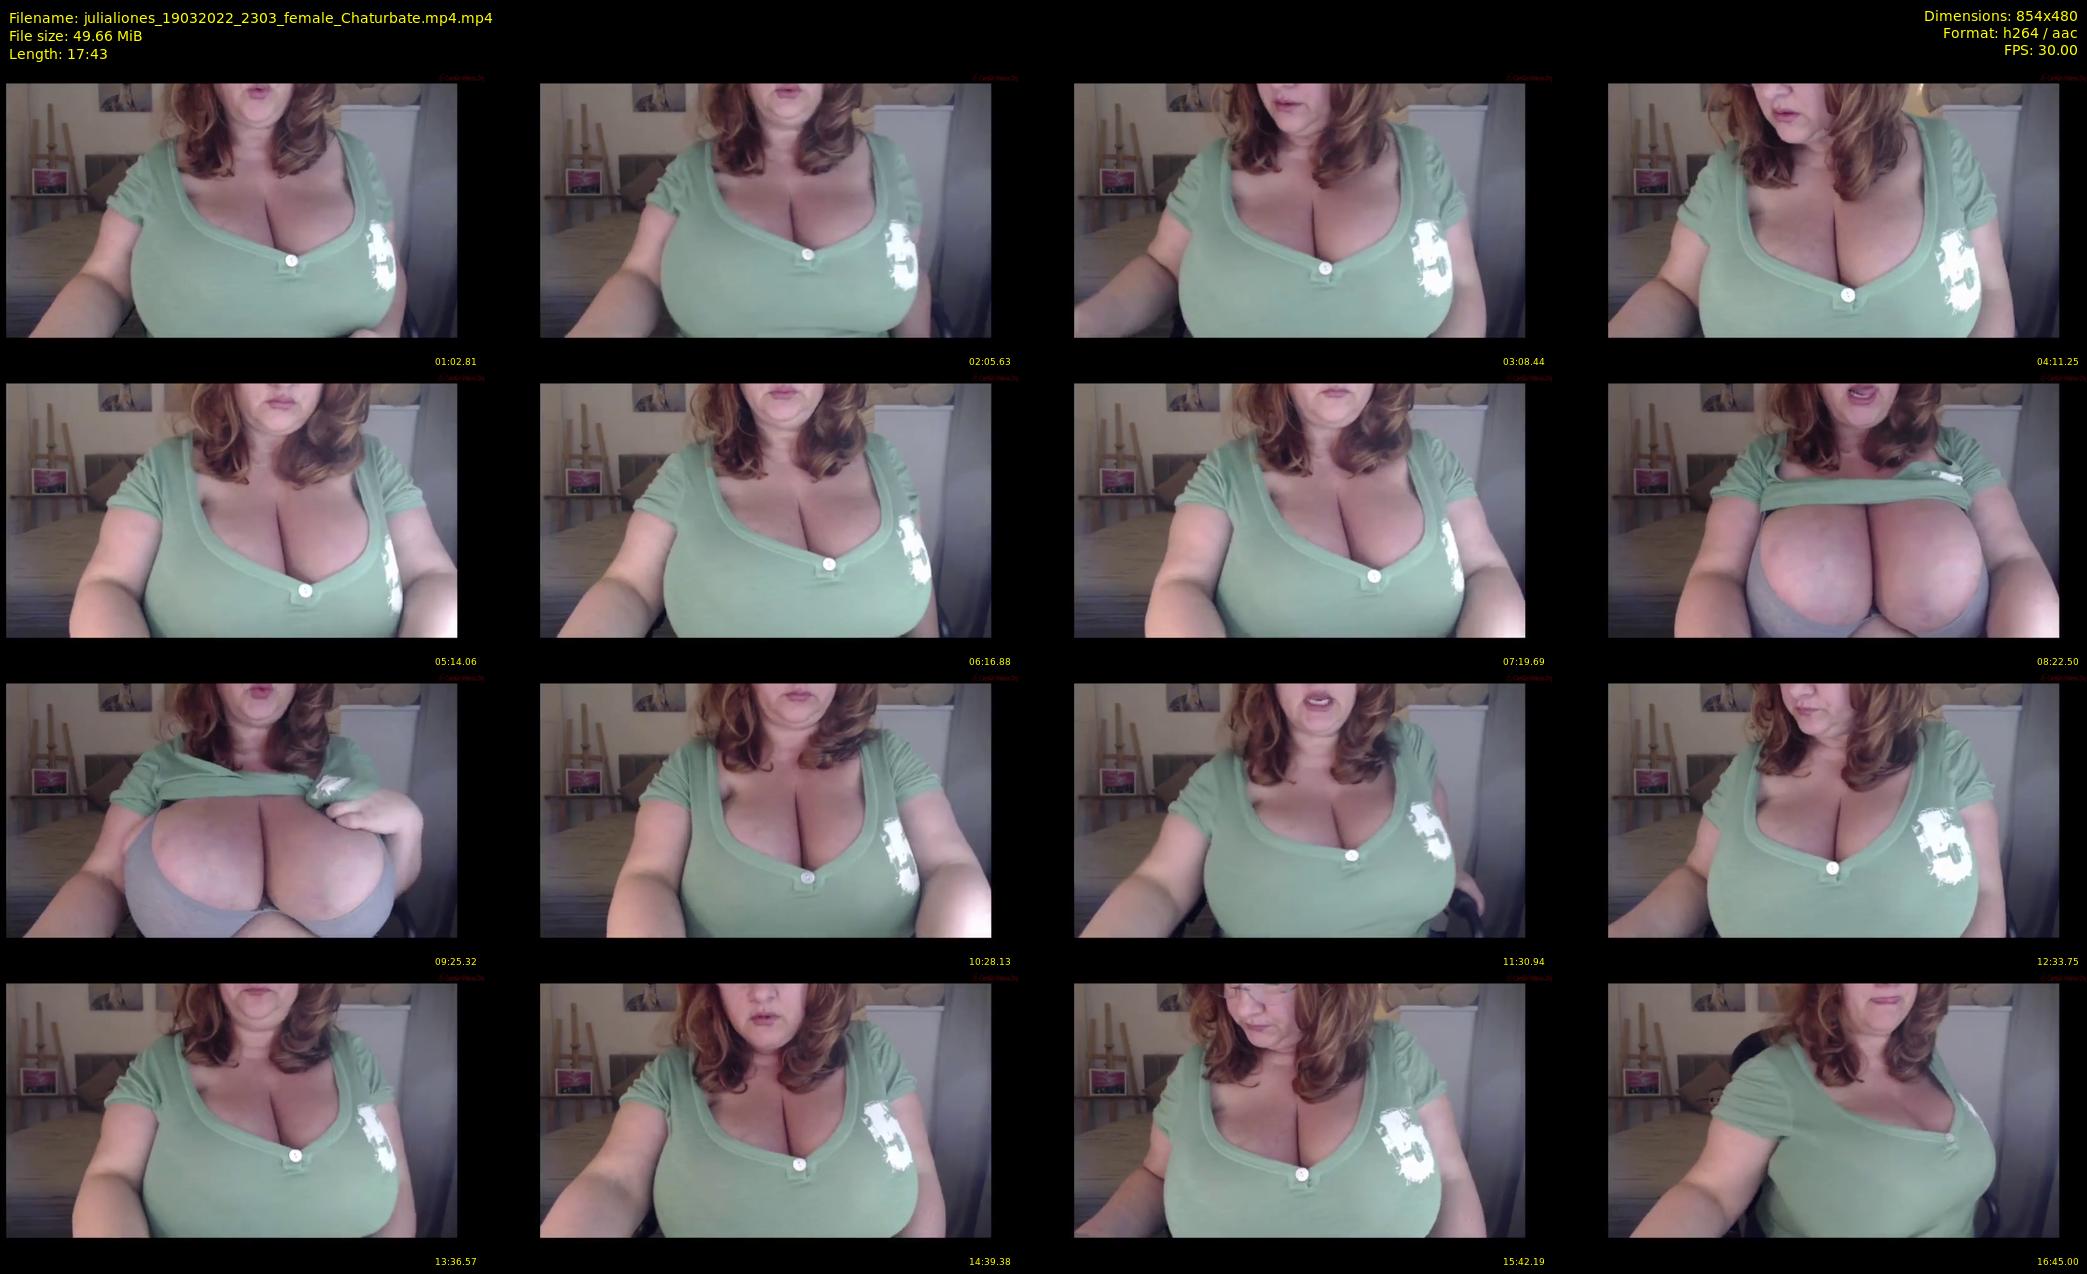Select the last frame at 16:45.00
The image size is (2087, 1274).
[x=1833, y=1110]
